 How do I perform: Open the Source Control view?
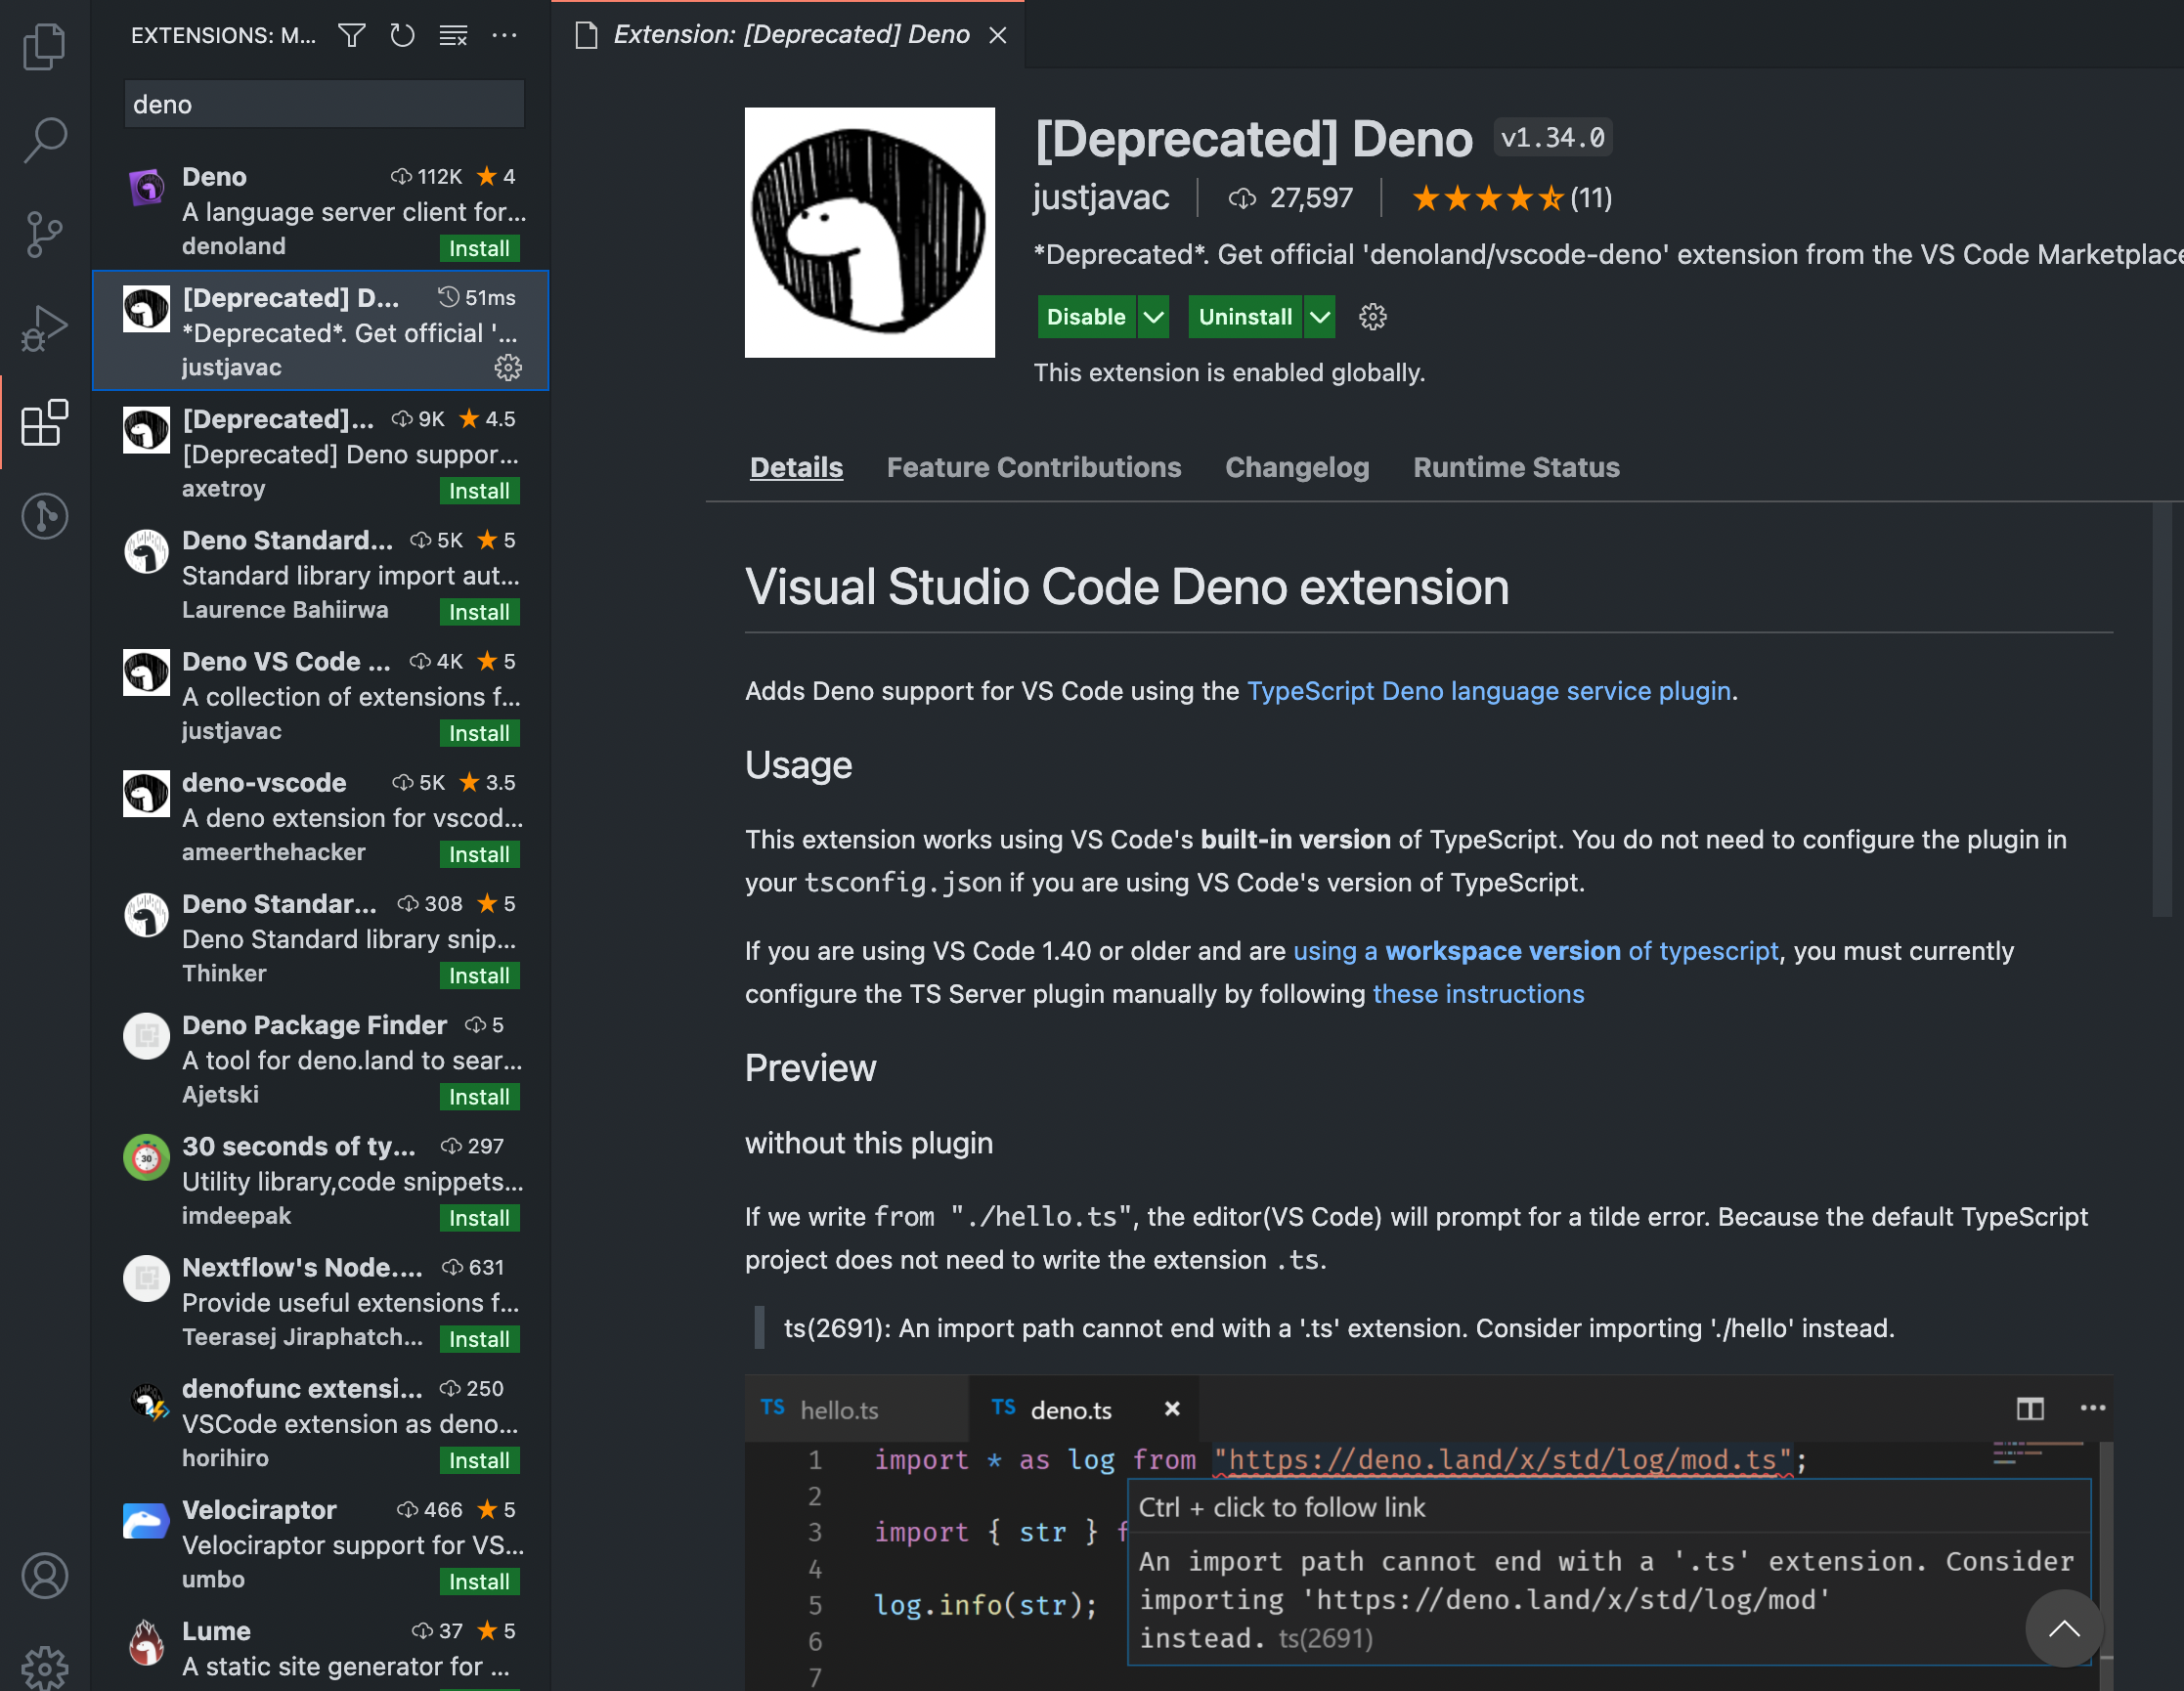click(x=44, y=234)
